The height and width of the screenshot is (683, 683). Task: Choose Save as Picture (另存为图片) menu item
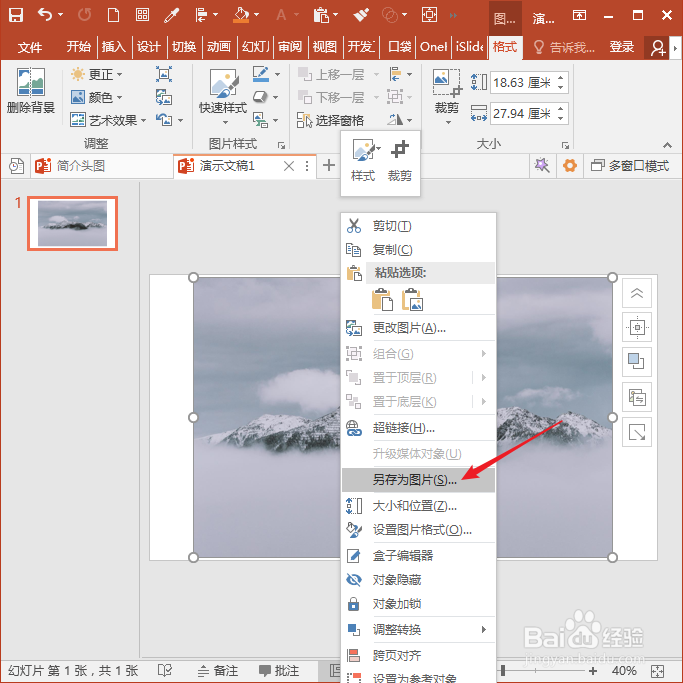point(419,480)
